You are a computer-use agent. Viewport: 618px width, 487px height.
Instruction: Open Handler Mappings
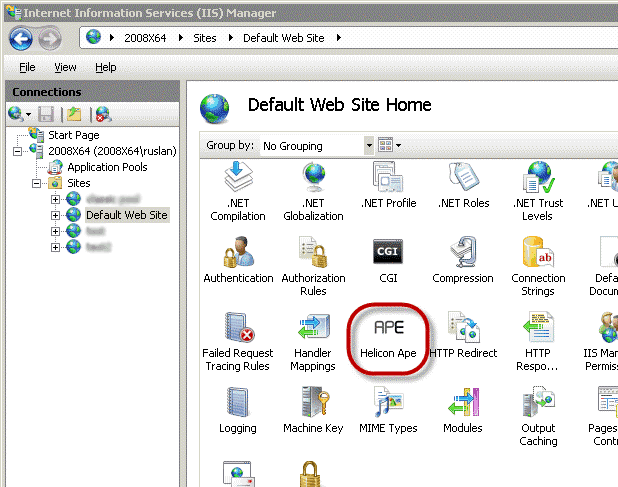click(313, 342)
